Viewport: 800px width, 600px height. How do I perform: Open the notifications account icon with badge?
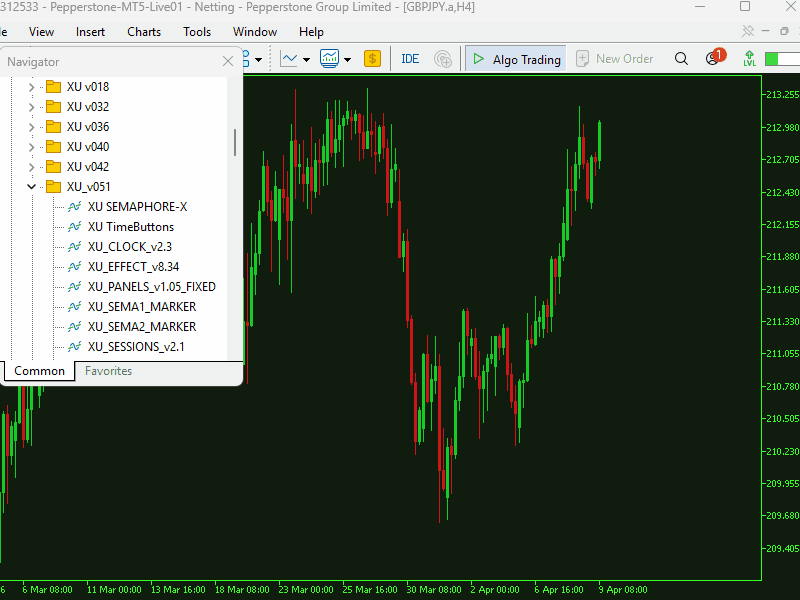[x=715, y=57]
